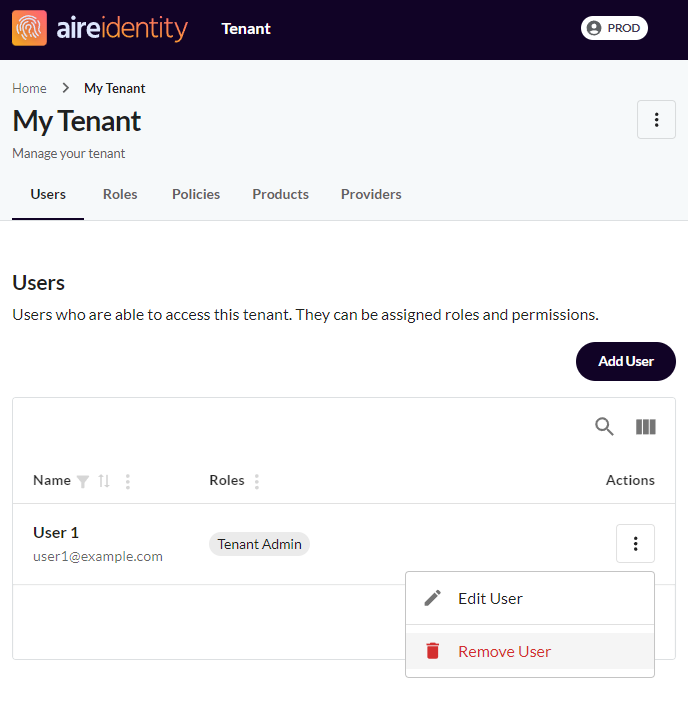The width and height of the screenshot is (688, 702).
Task: Open Roles column options menu dots
Action: [256, 481]
